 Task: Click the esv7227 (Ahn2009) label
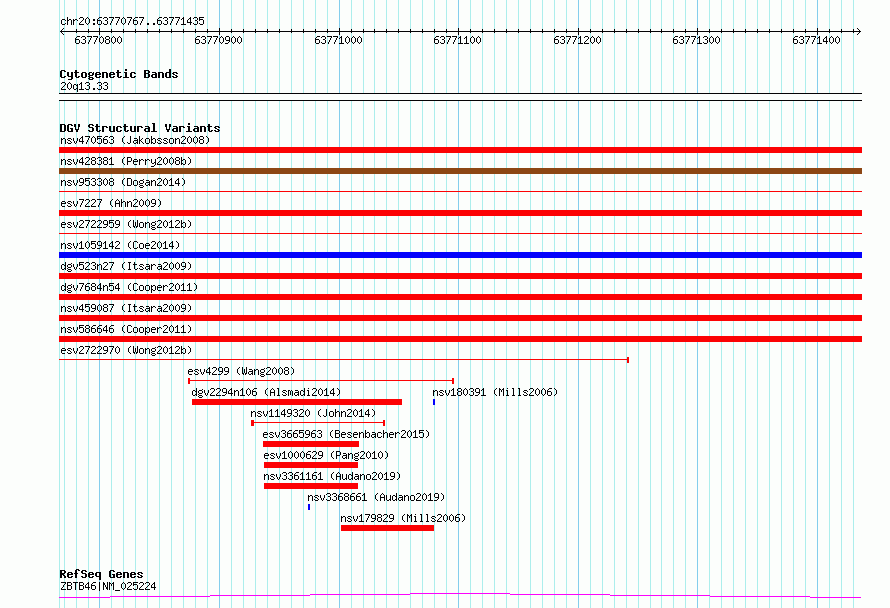(111, 203)
